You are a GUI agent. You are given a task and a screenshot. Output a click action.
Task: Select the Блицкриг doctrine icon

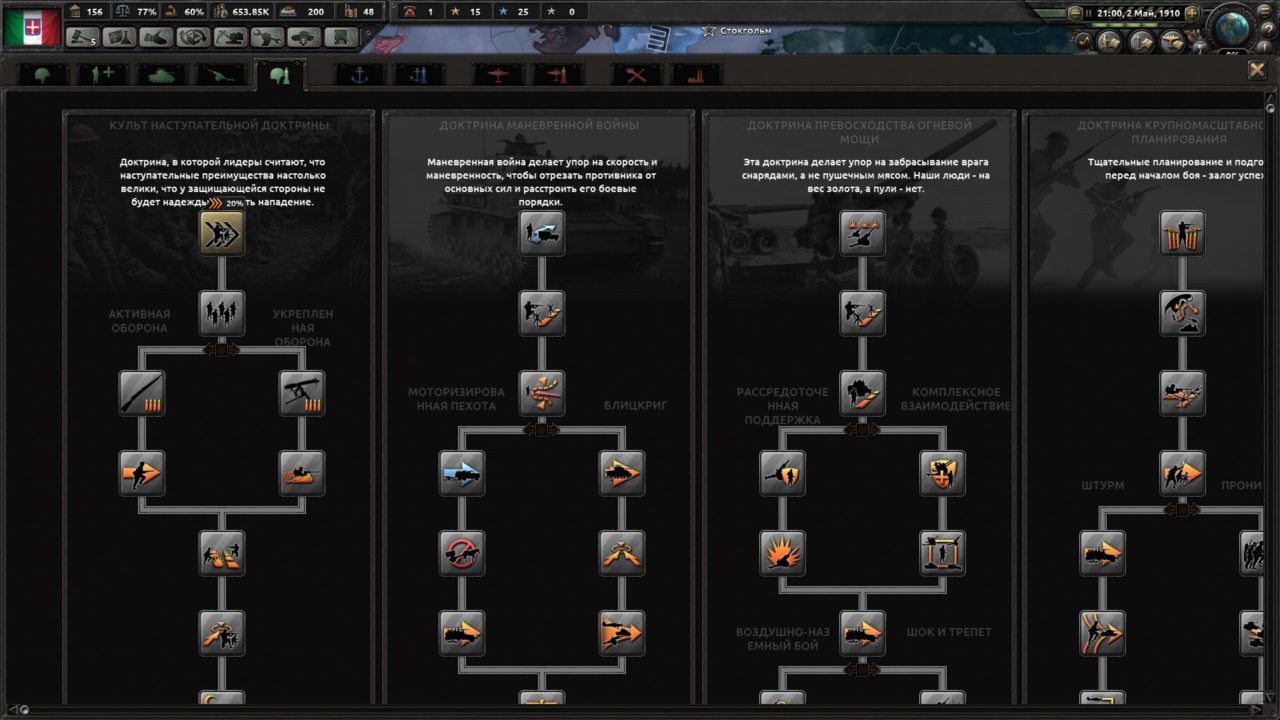tap(622, 471)
